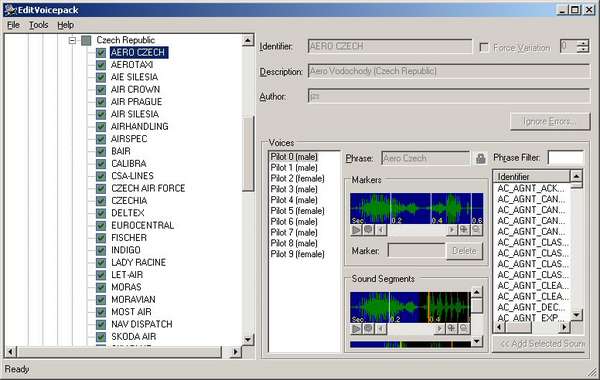The image size is (600, 380).
Task: Click right arrow under Sound Segments waveform
Action: point(440,329)
